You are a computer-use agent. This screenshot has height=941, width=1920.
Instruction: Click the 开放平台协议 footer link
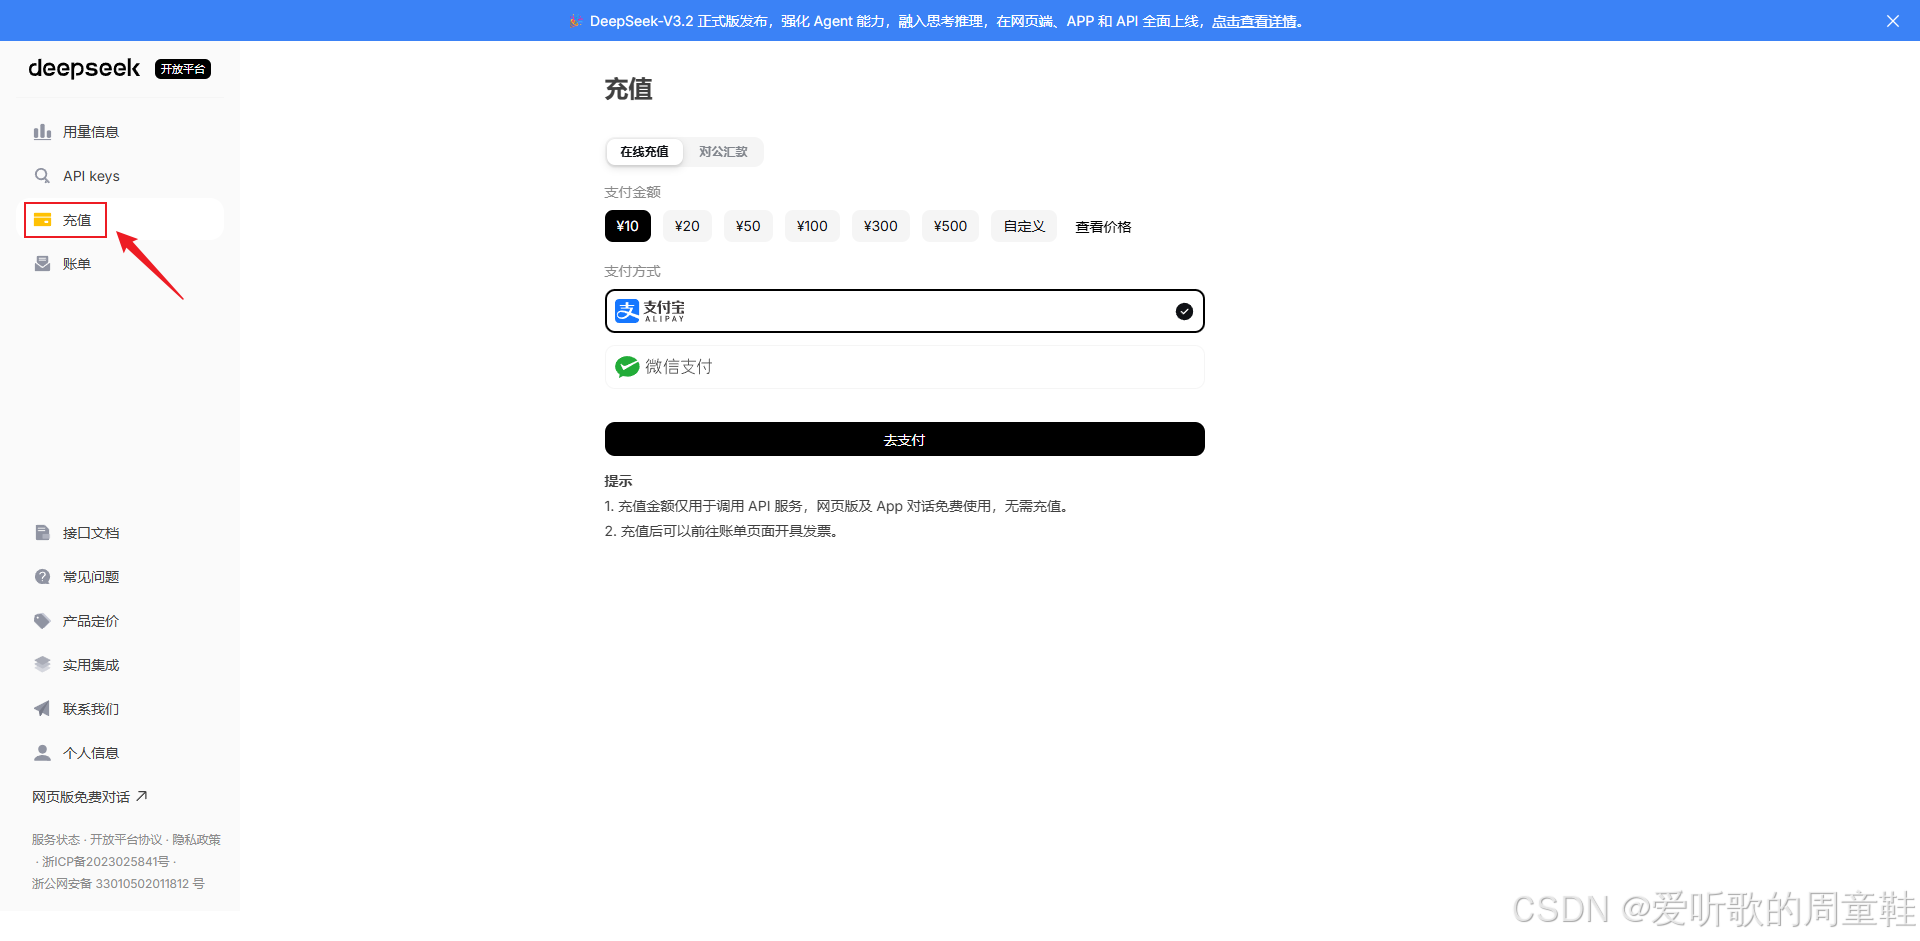[x=126, y=840]
